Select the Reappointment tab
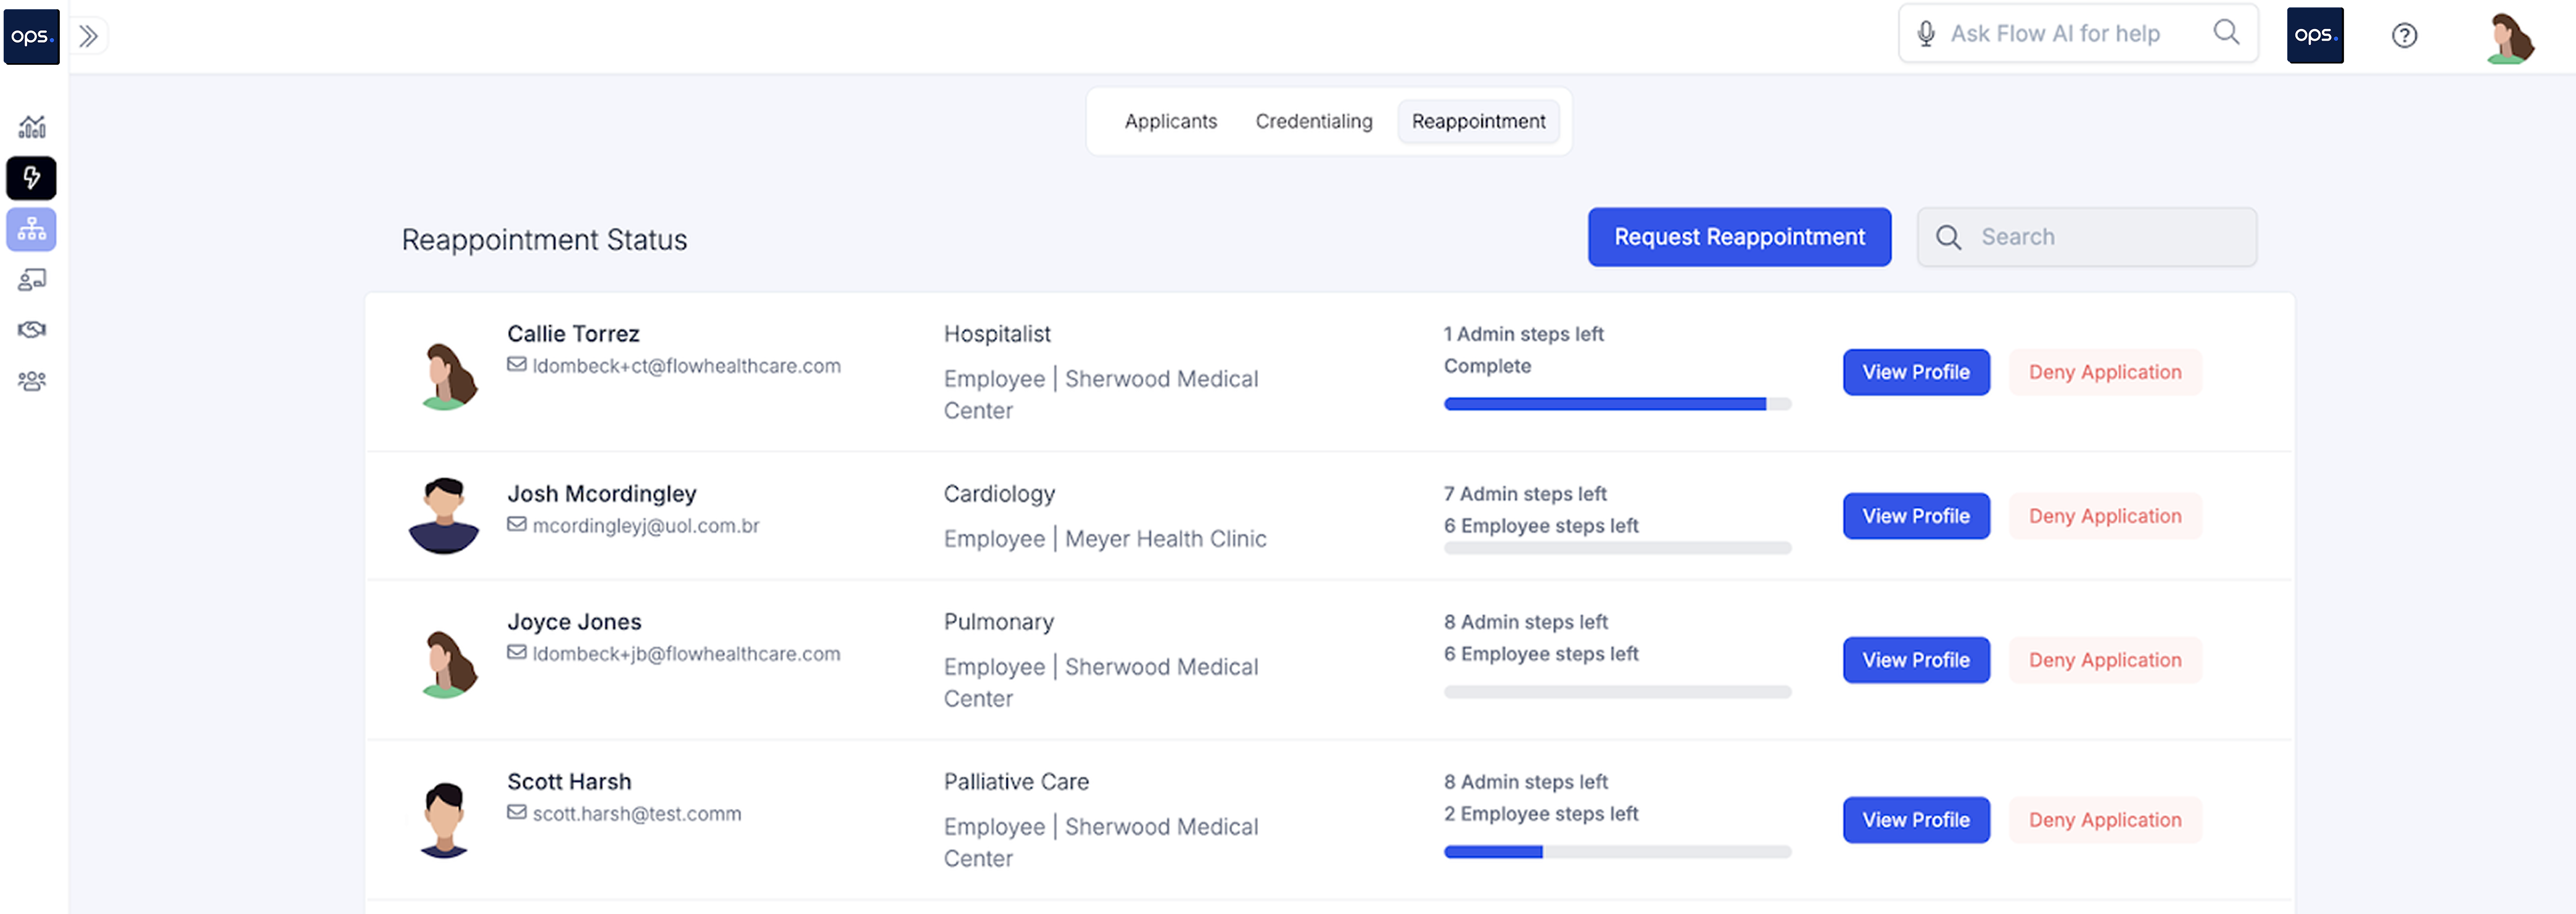 [x=1478, y=121]
